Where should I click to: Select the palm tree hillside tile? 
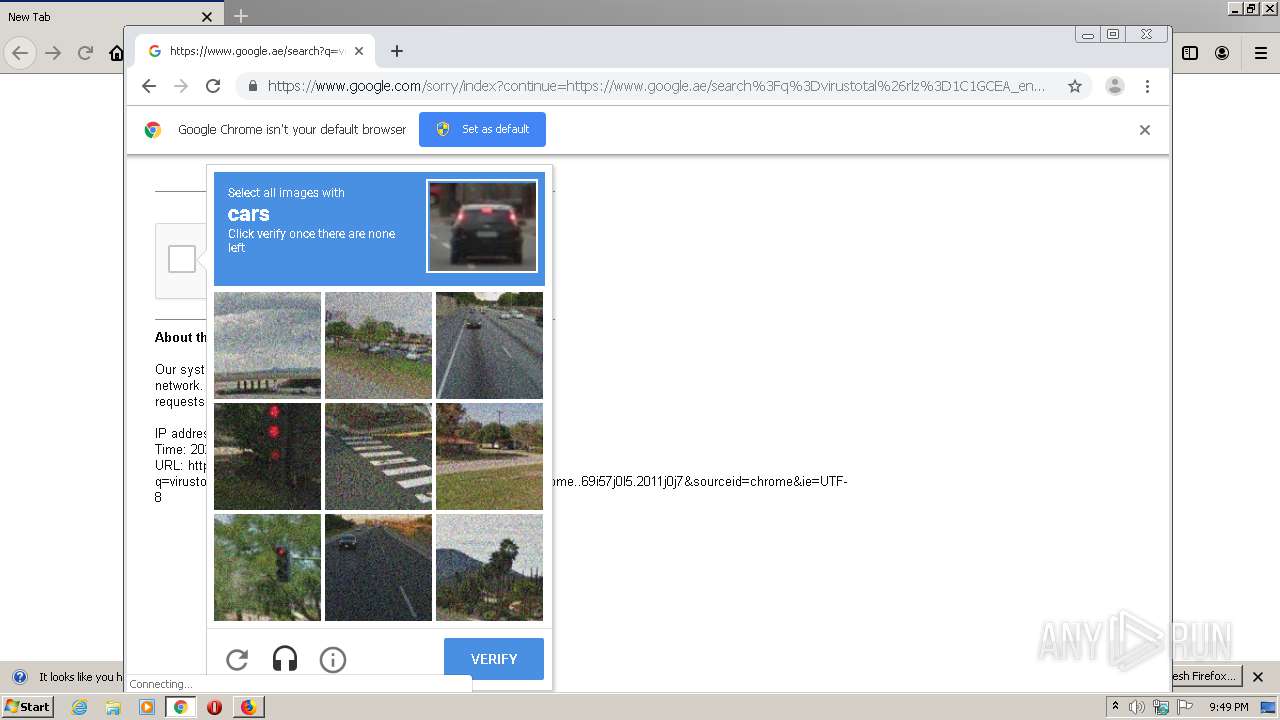pos(489,567)
